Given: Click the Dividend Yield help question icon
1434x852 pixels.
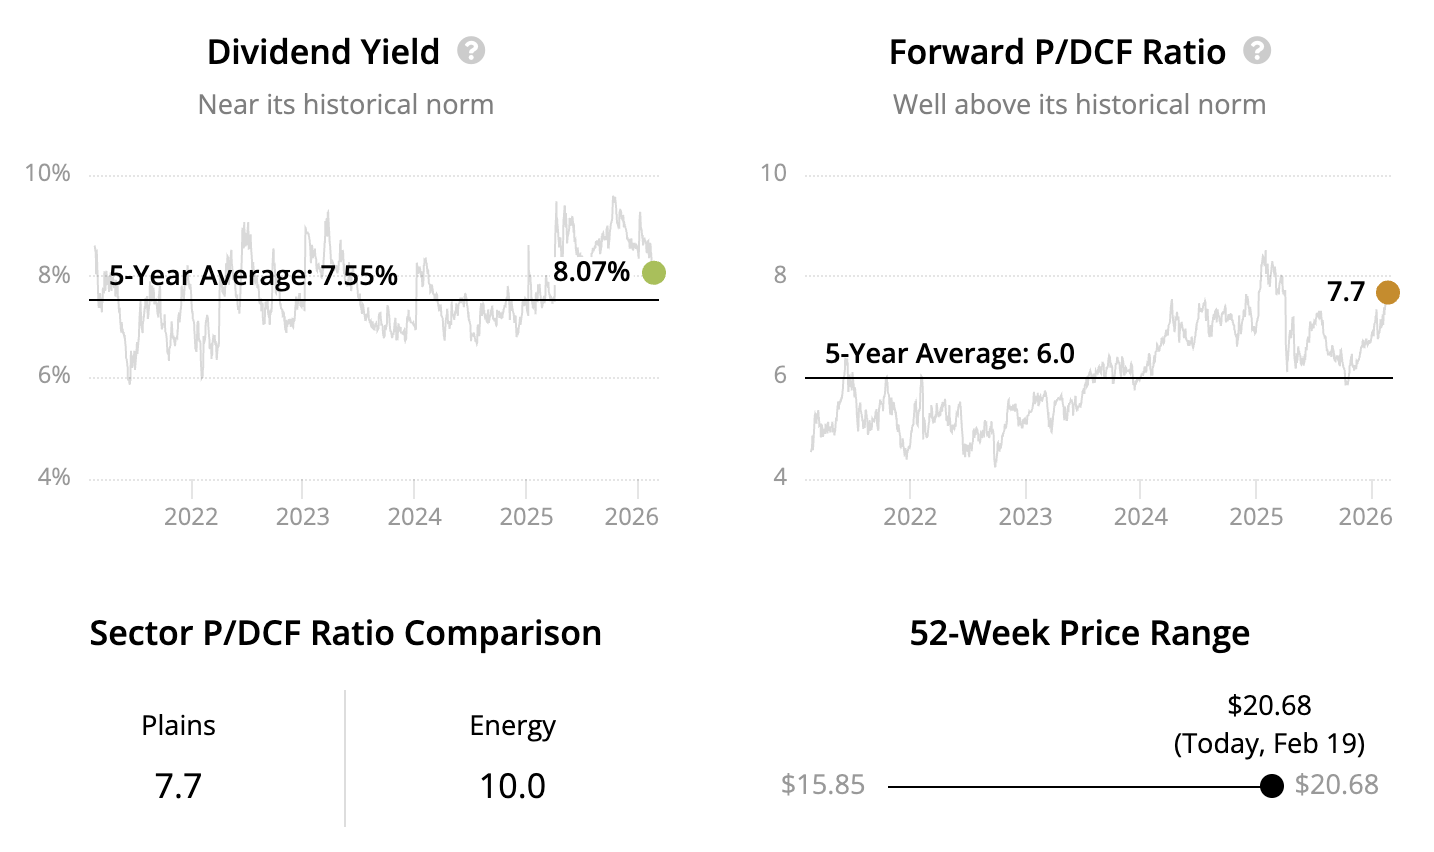Looking at the screenshot, I should pyautogui.click(x=471, y=51).
